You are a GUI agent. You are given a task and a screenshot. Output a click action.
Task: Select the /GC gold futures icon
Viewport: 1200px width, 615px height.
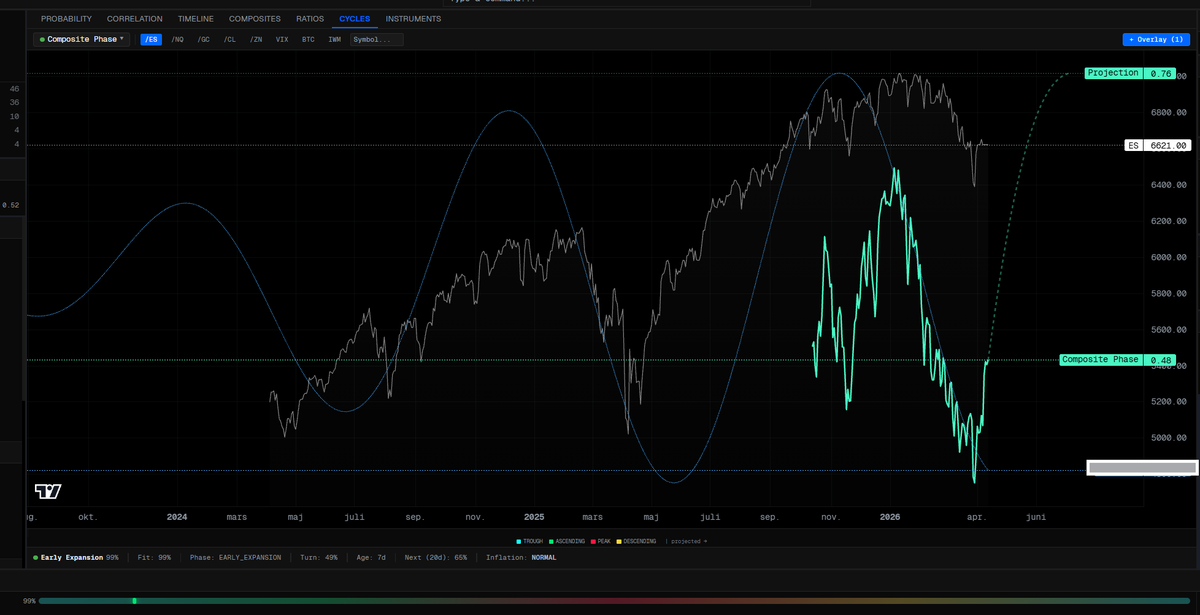point(204,39)
